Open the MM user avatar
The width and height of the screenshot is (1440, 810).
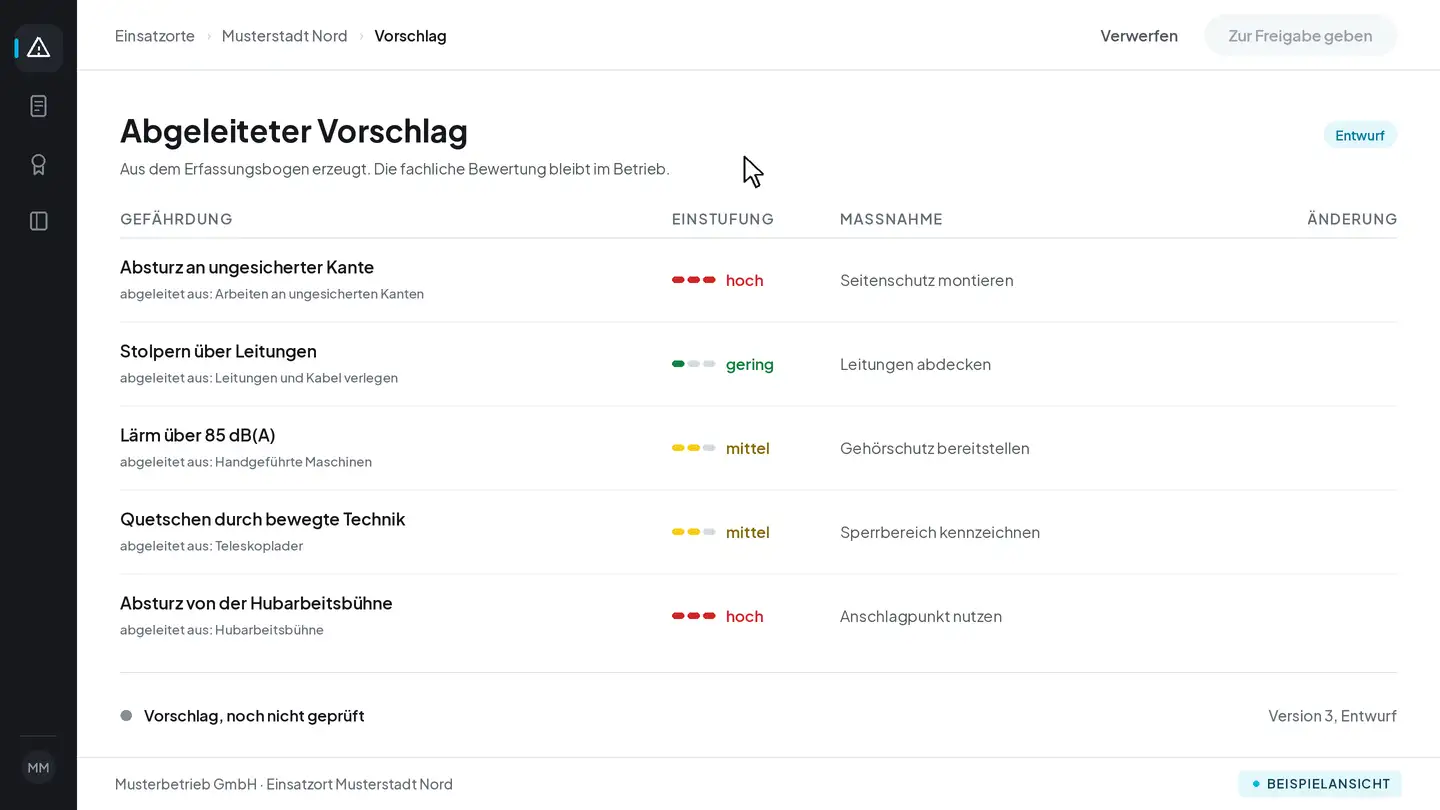[x=38, y=768]
